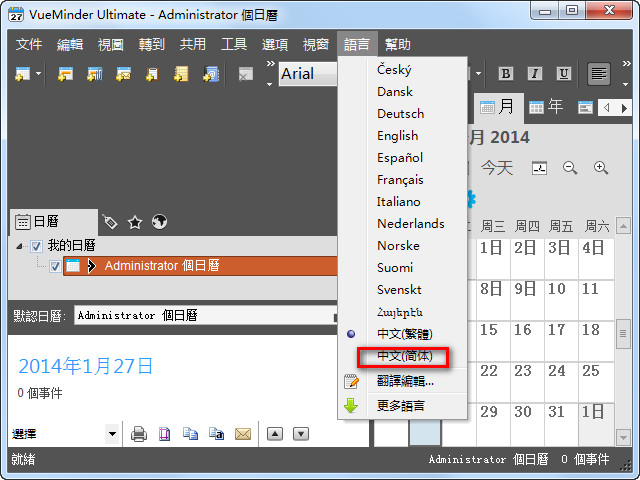Image resolution: width=640 pixels, height=480 pixels.
Task: Select Administrator 個日曆 tree row
Action: pyautogui.click(x=200, y=266)
